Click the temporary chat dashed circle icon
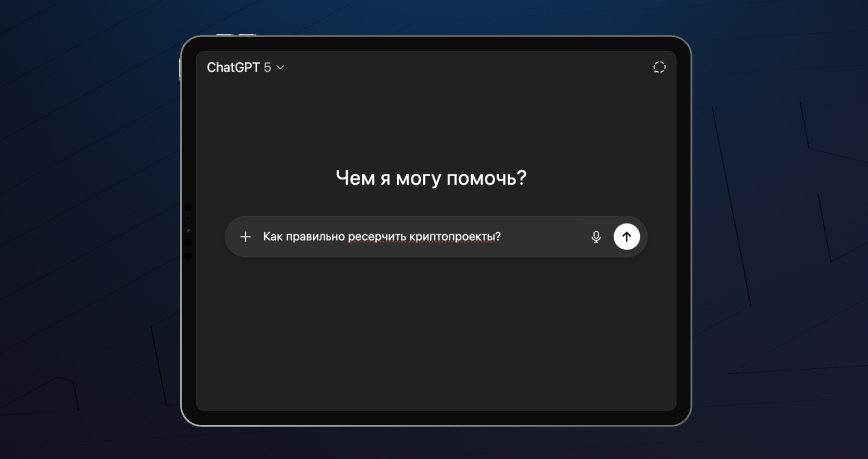This screenshot has width=868, height=459. (x=659, y=68)
